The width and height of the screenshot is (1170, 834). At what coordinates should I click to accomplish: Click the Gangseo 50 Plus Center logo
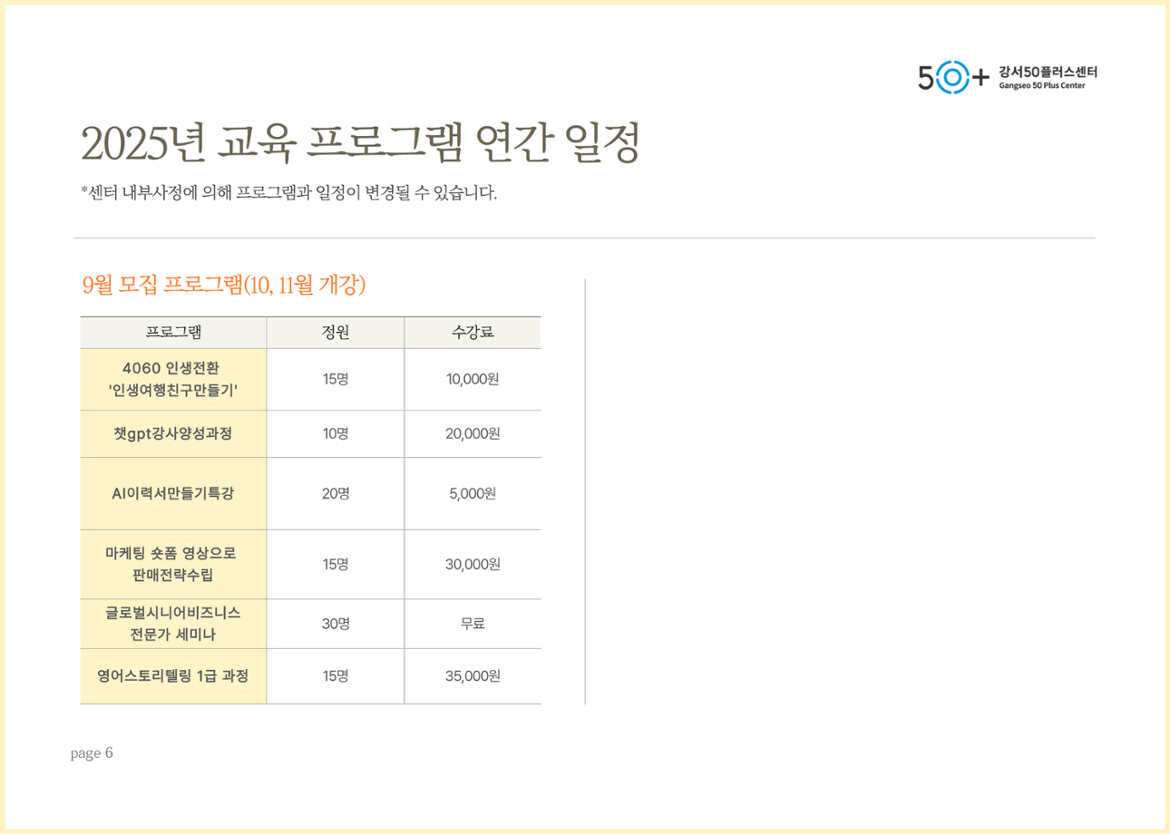tap(1007, 77)
